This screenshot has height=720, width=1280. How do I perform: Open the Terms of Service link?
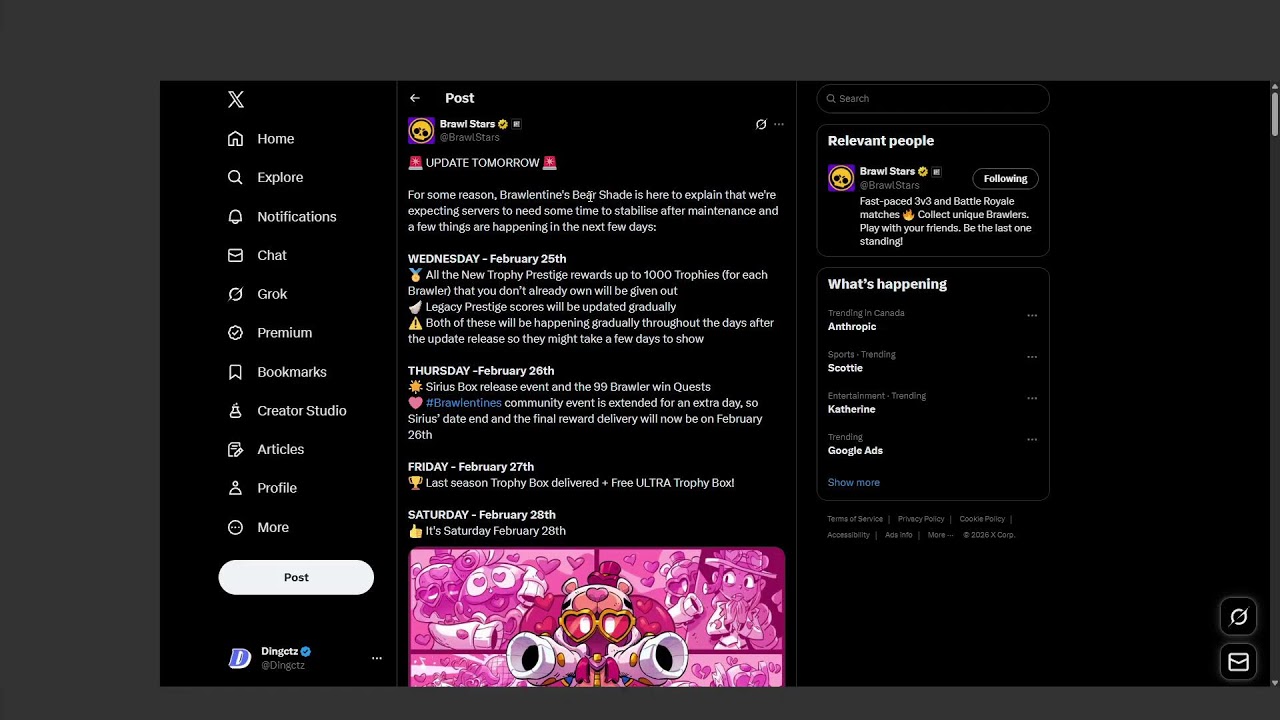coord(855,519)
